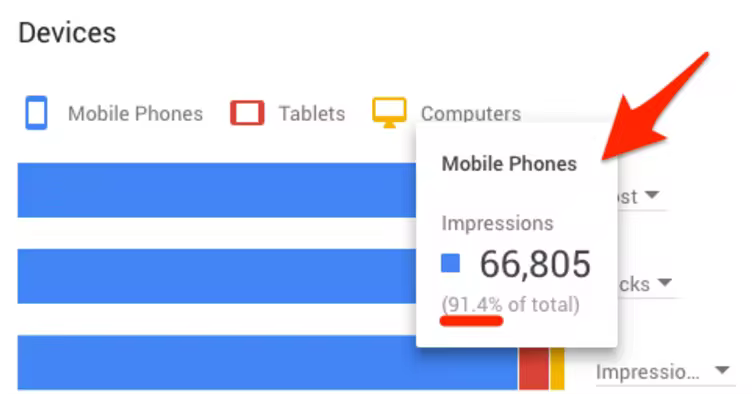Click the 66,805 impressions value
The width and height of the screenshot is (756, 394).
point(535,264)
